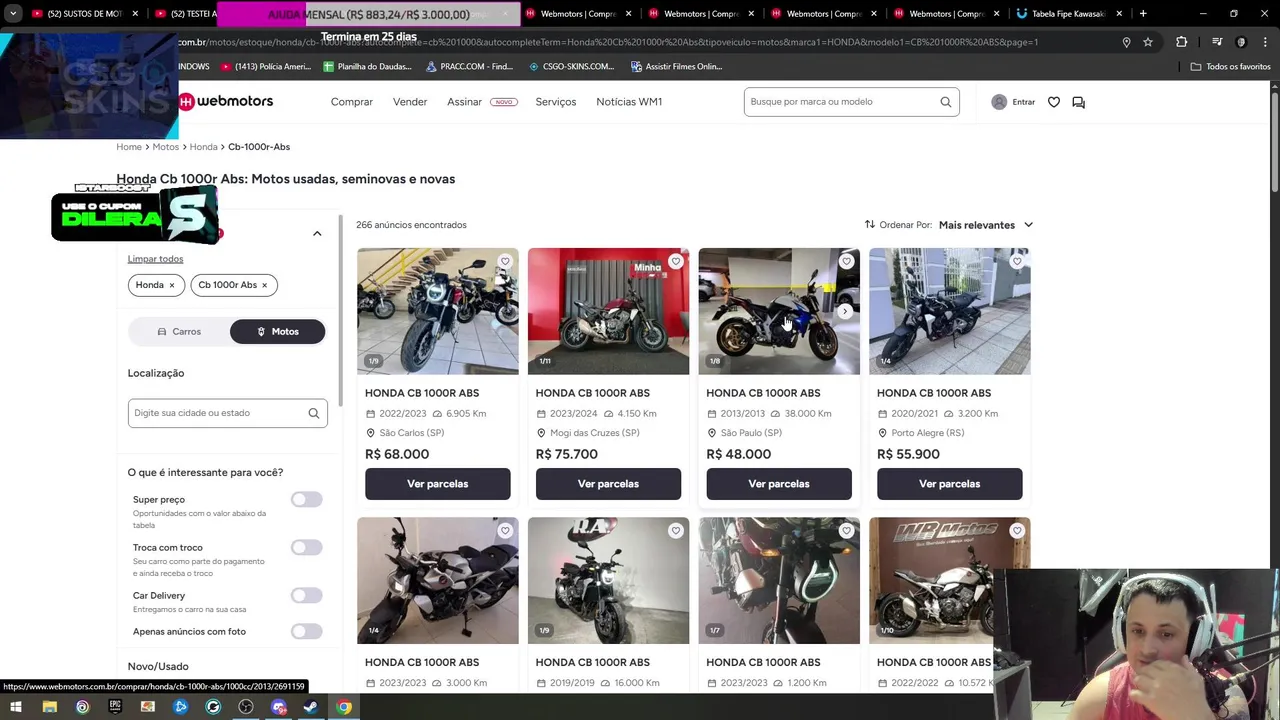Click the location search magnifier icon
The image size is (1280, 720).
tap(314, 413)
